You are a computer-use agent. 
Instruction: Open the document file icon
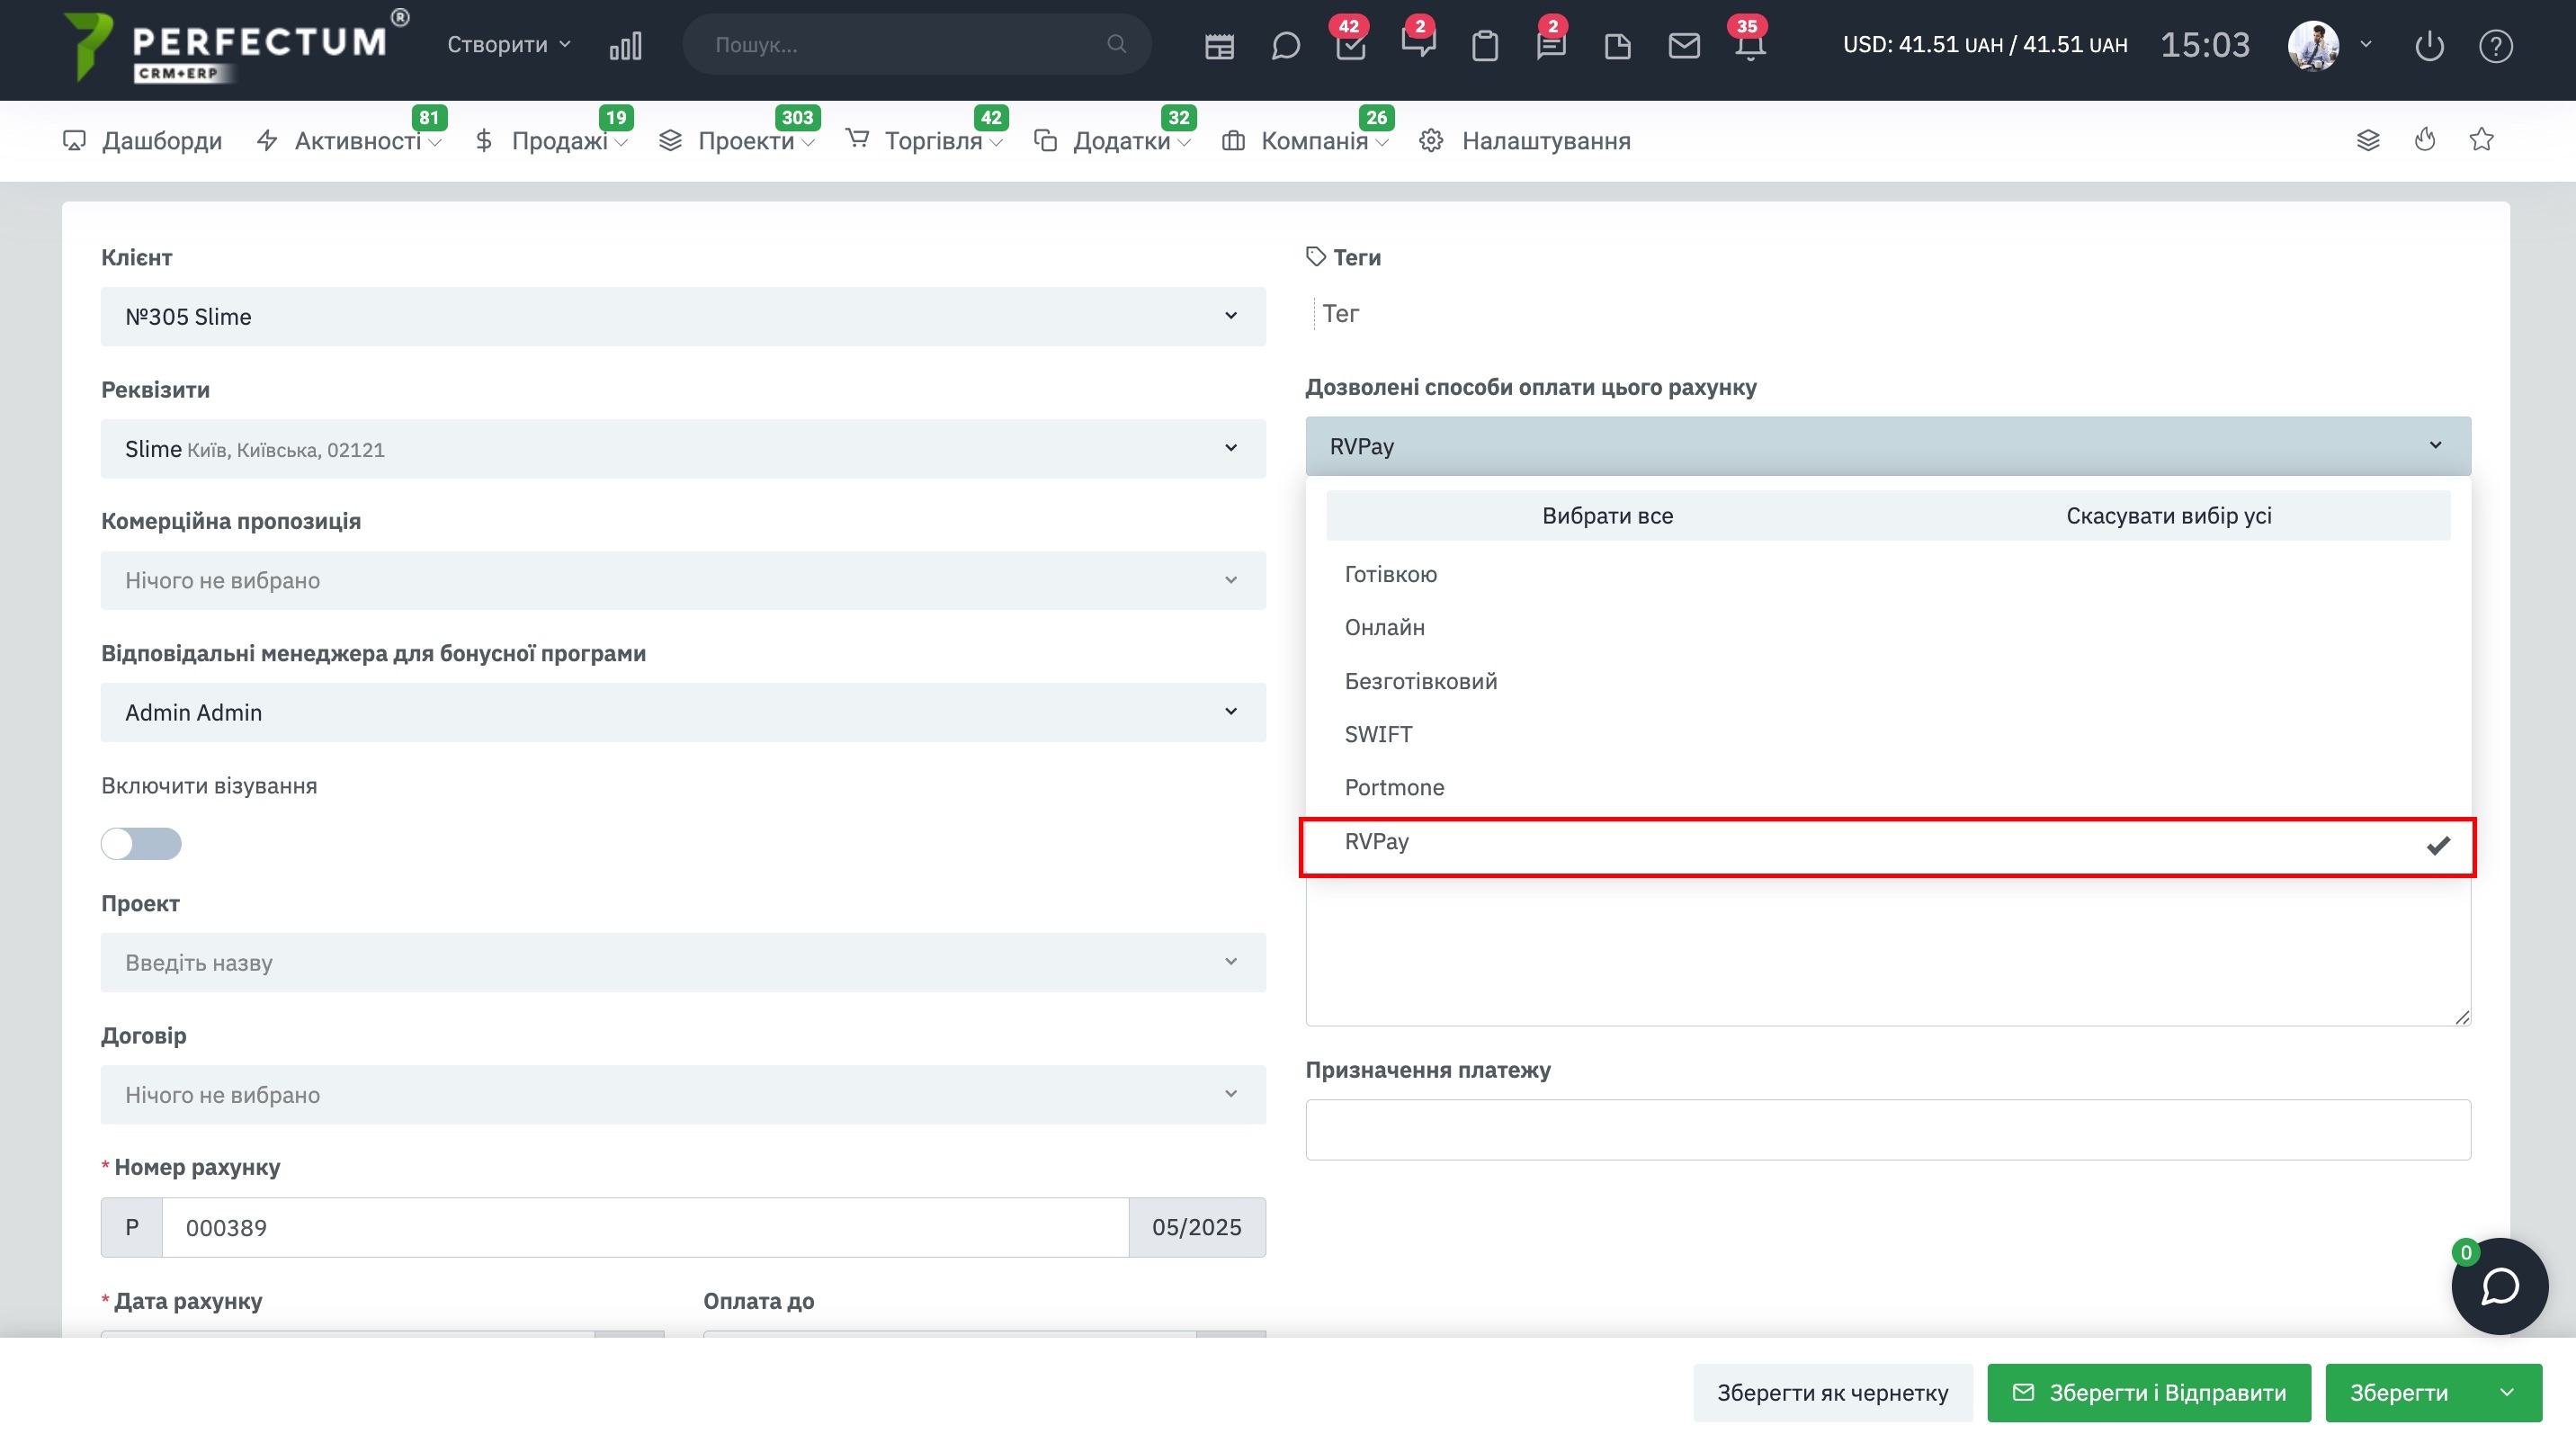(1617, 46)
